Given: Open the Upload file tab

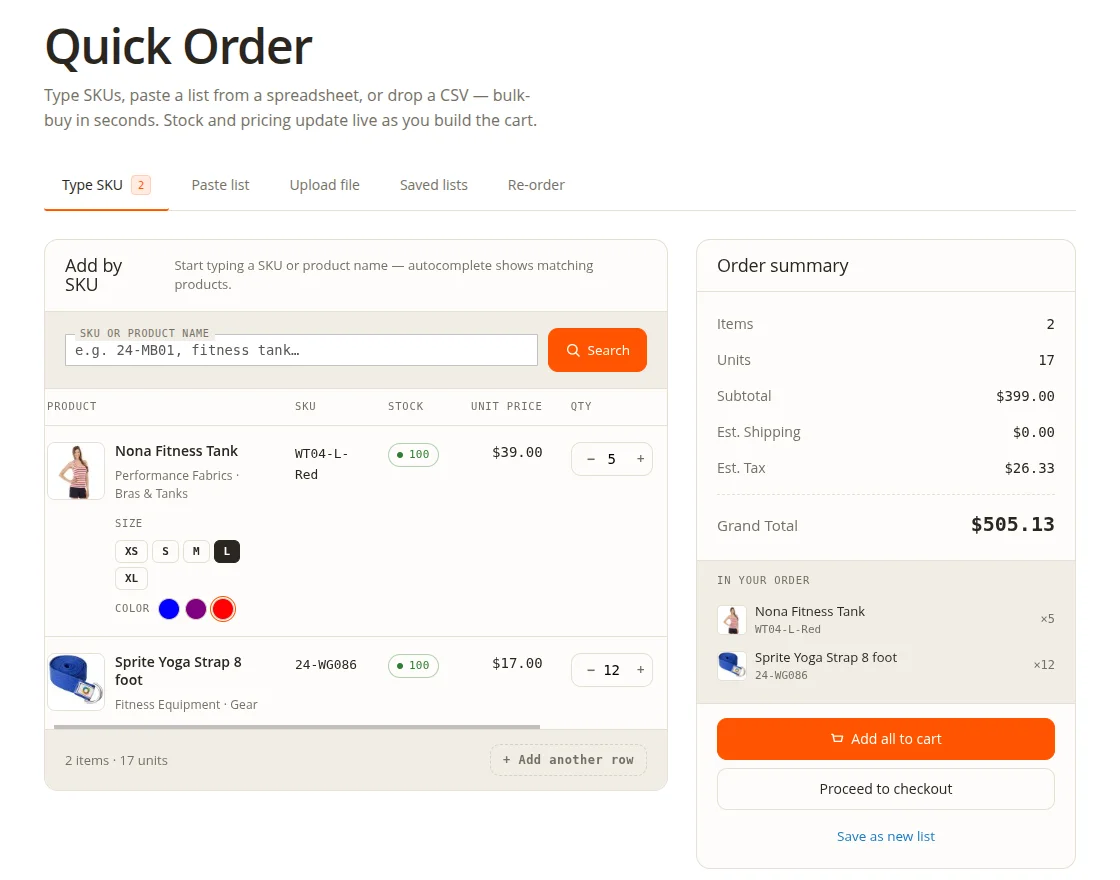Looking at the screenshot, I should [x=324, y=185].
